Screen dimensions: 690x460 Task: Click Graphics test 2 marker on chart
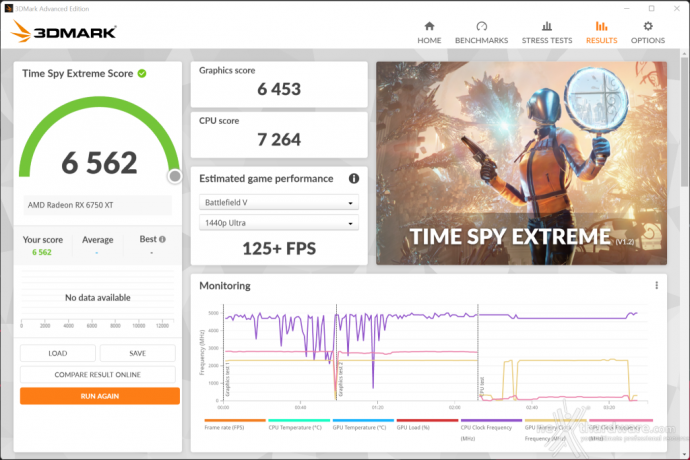click(340, 379)
